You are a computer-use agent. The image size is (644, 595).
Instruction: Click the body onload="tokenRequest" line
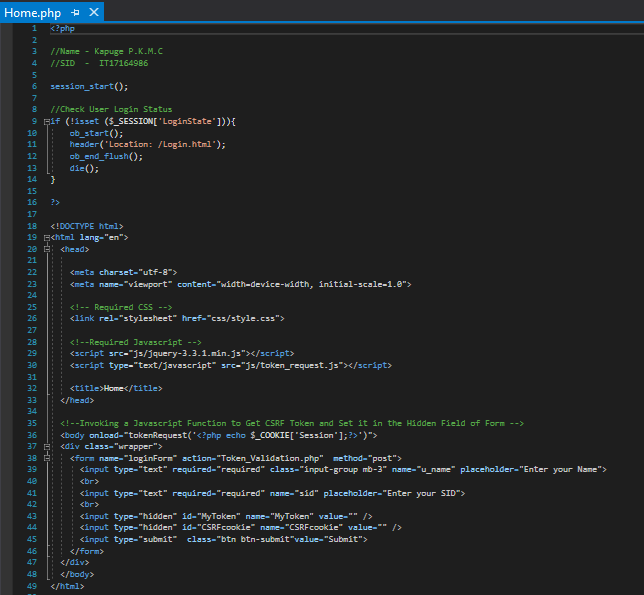[x=218, y=435]
